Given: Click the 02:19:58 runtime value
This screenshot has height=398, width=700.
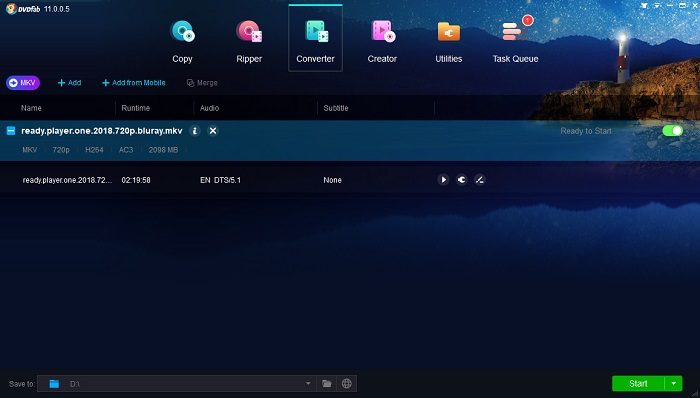Looking at the screenshot, I should pos(136,180).
